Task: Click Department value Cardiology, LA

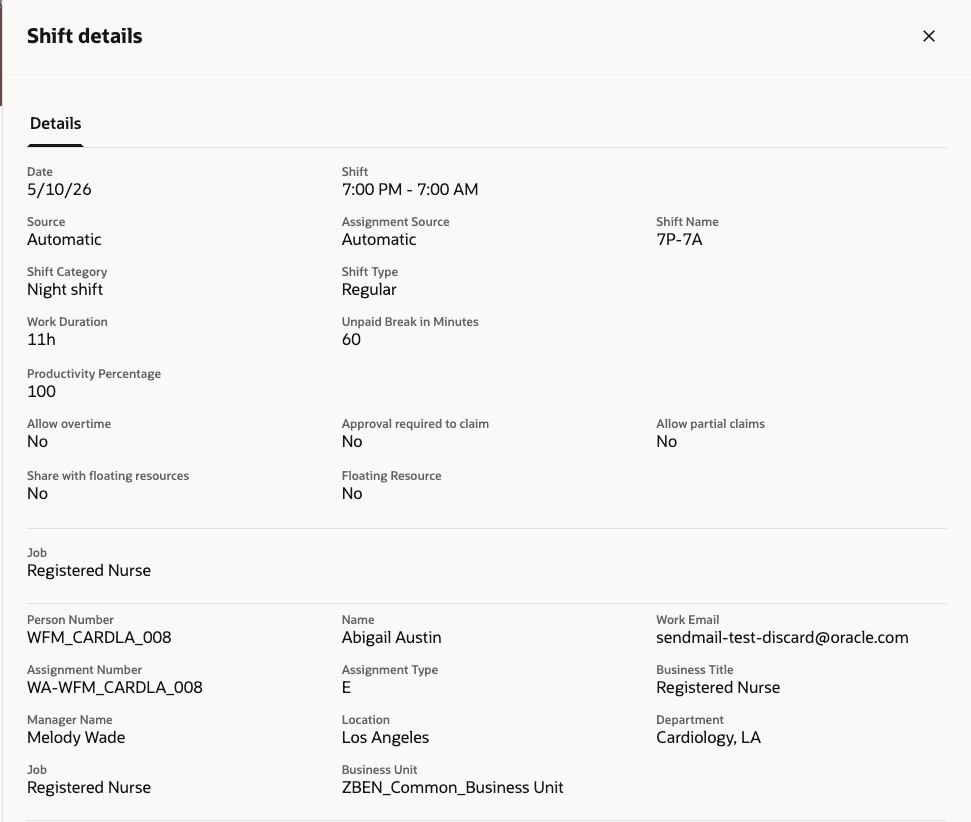Action: (x=708, y=738)
